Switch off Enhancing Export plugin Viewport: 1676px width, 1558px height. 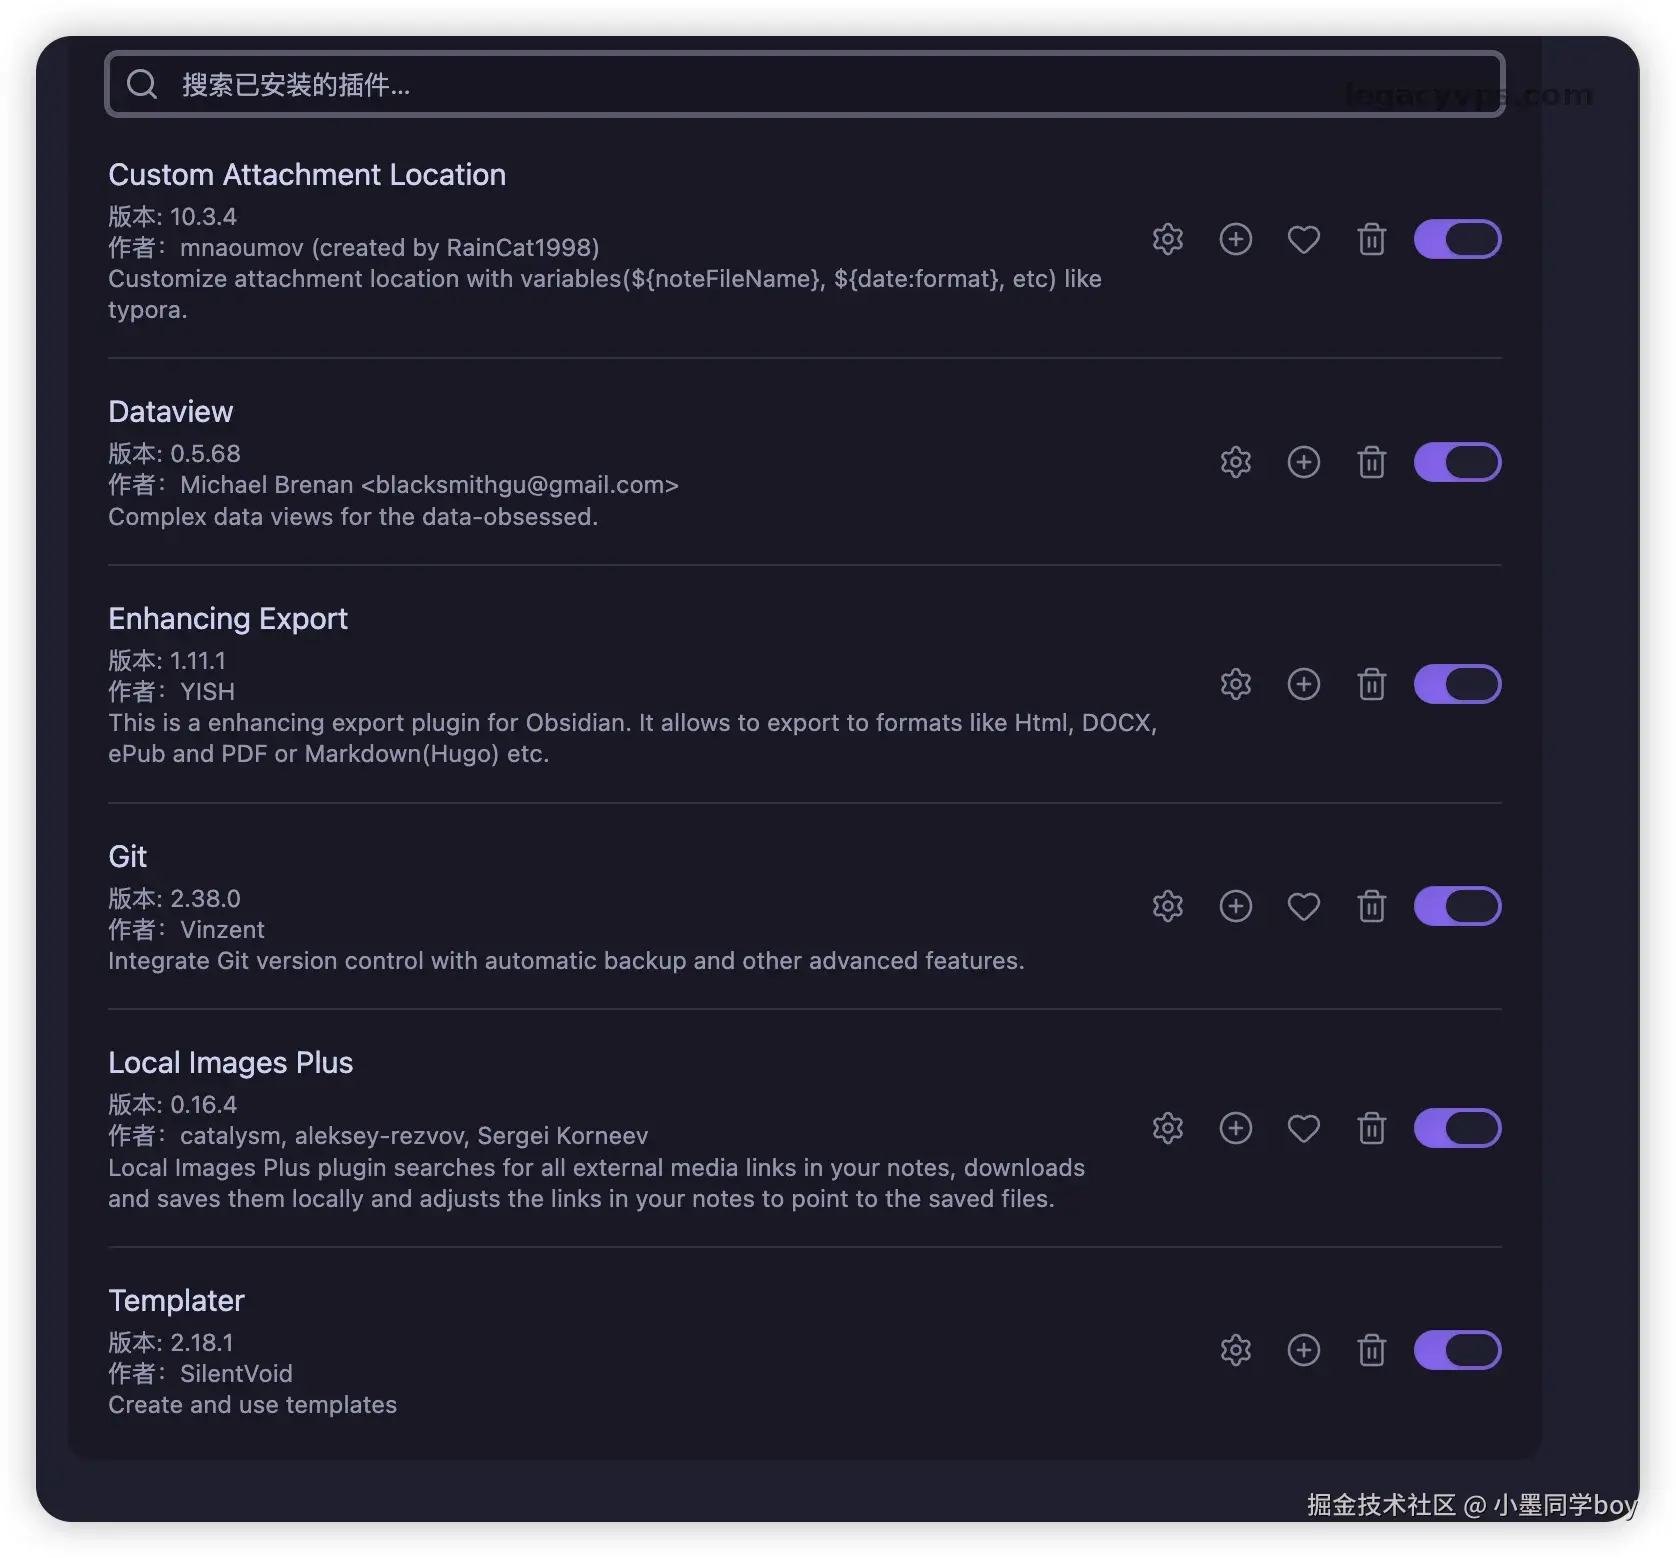tap(1457, 684)
